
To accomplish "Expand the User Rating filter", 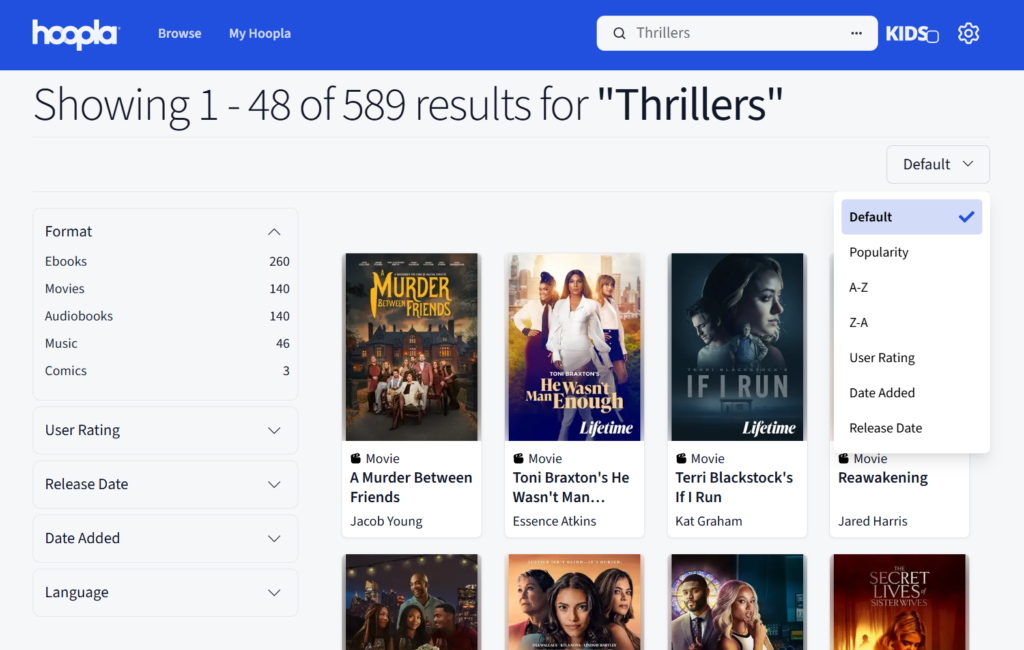I will (x=274, y=430).
